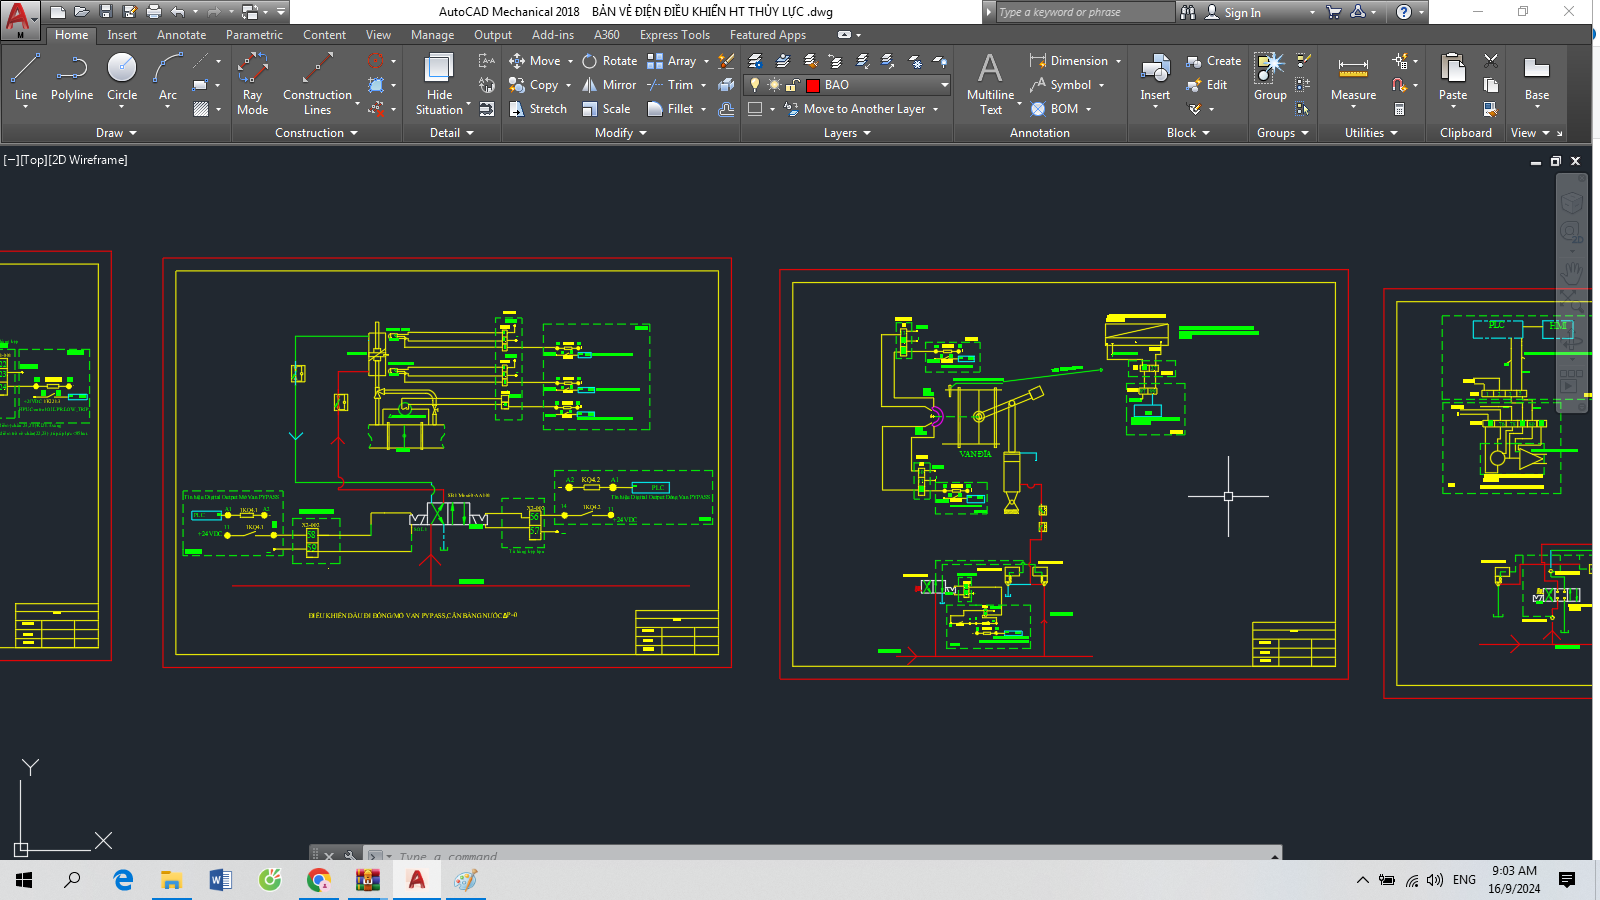Click the BOM button
The image size is (1600, 900).
1055,109
